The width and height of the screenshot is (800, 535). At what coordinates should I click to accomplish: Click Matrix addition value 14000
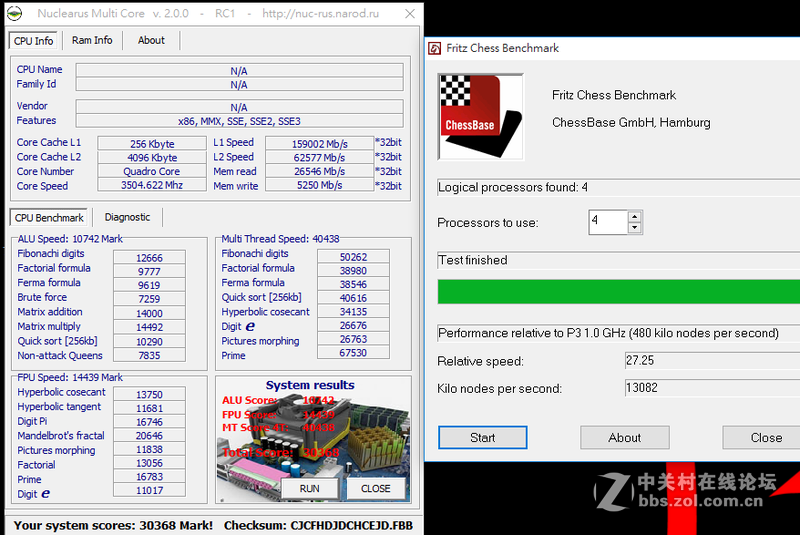point(149,313)
